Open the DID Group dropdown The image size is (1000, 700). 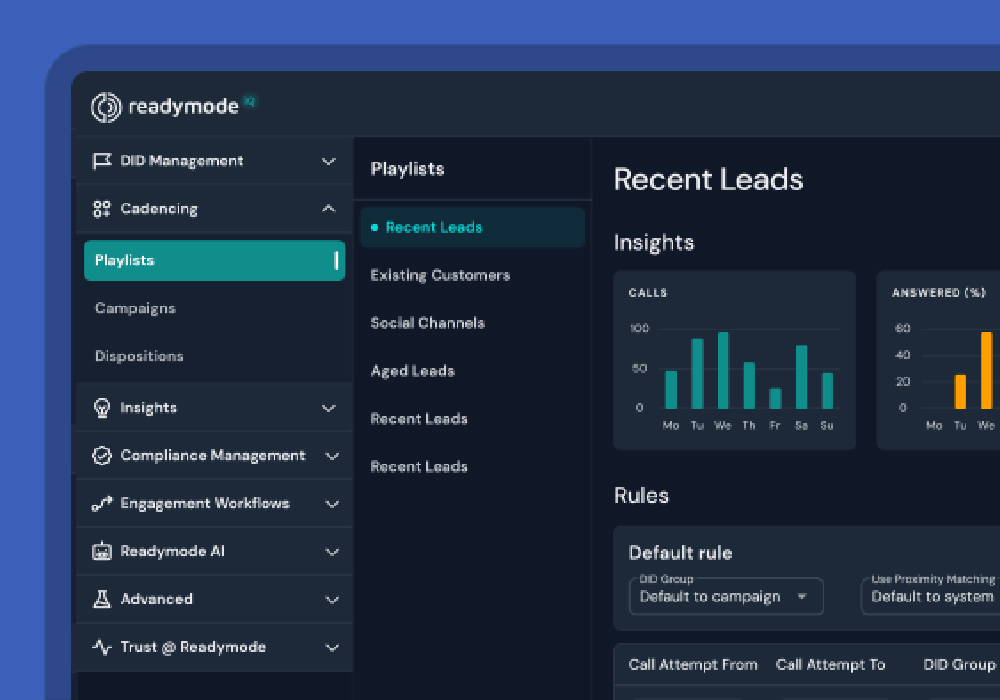point(725,597)
